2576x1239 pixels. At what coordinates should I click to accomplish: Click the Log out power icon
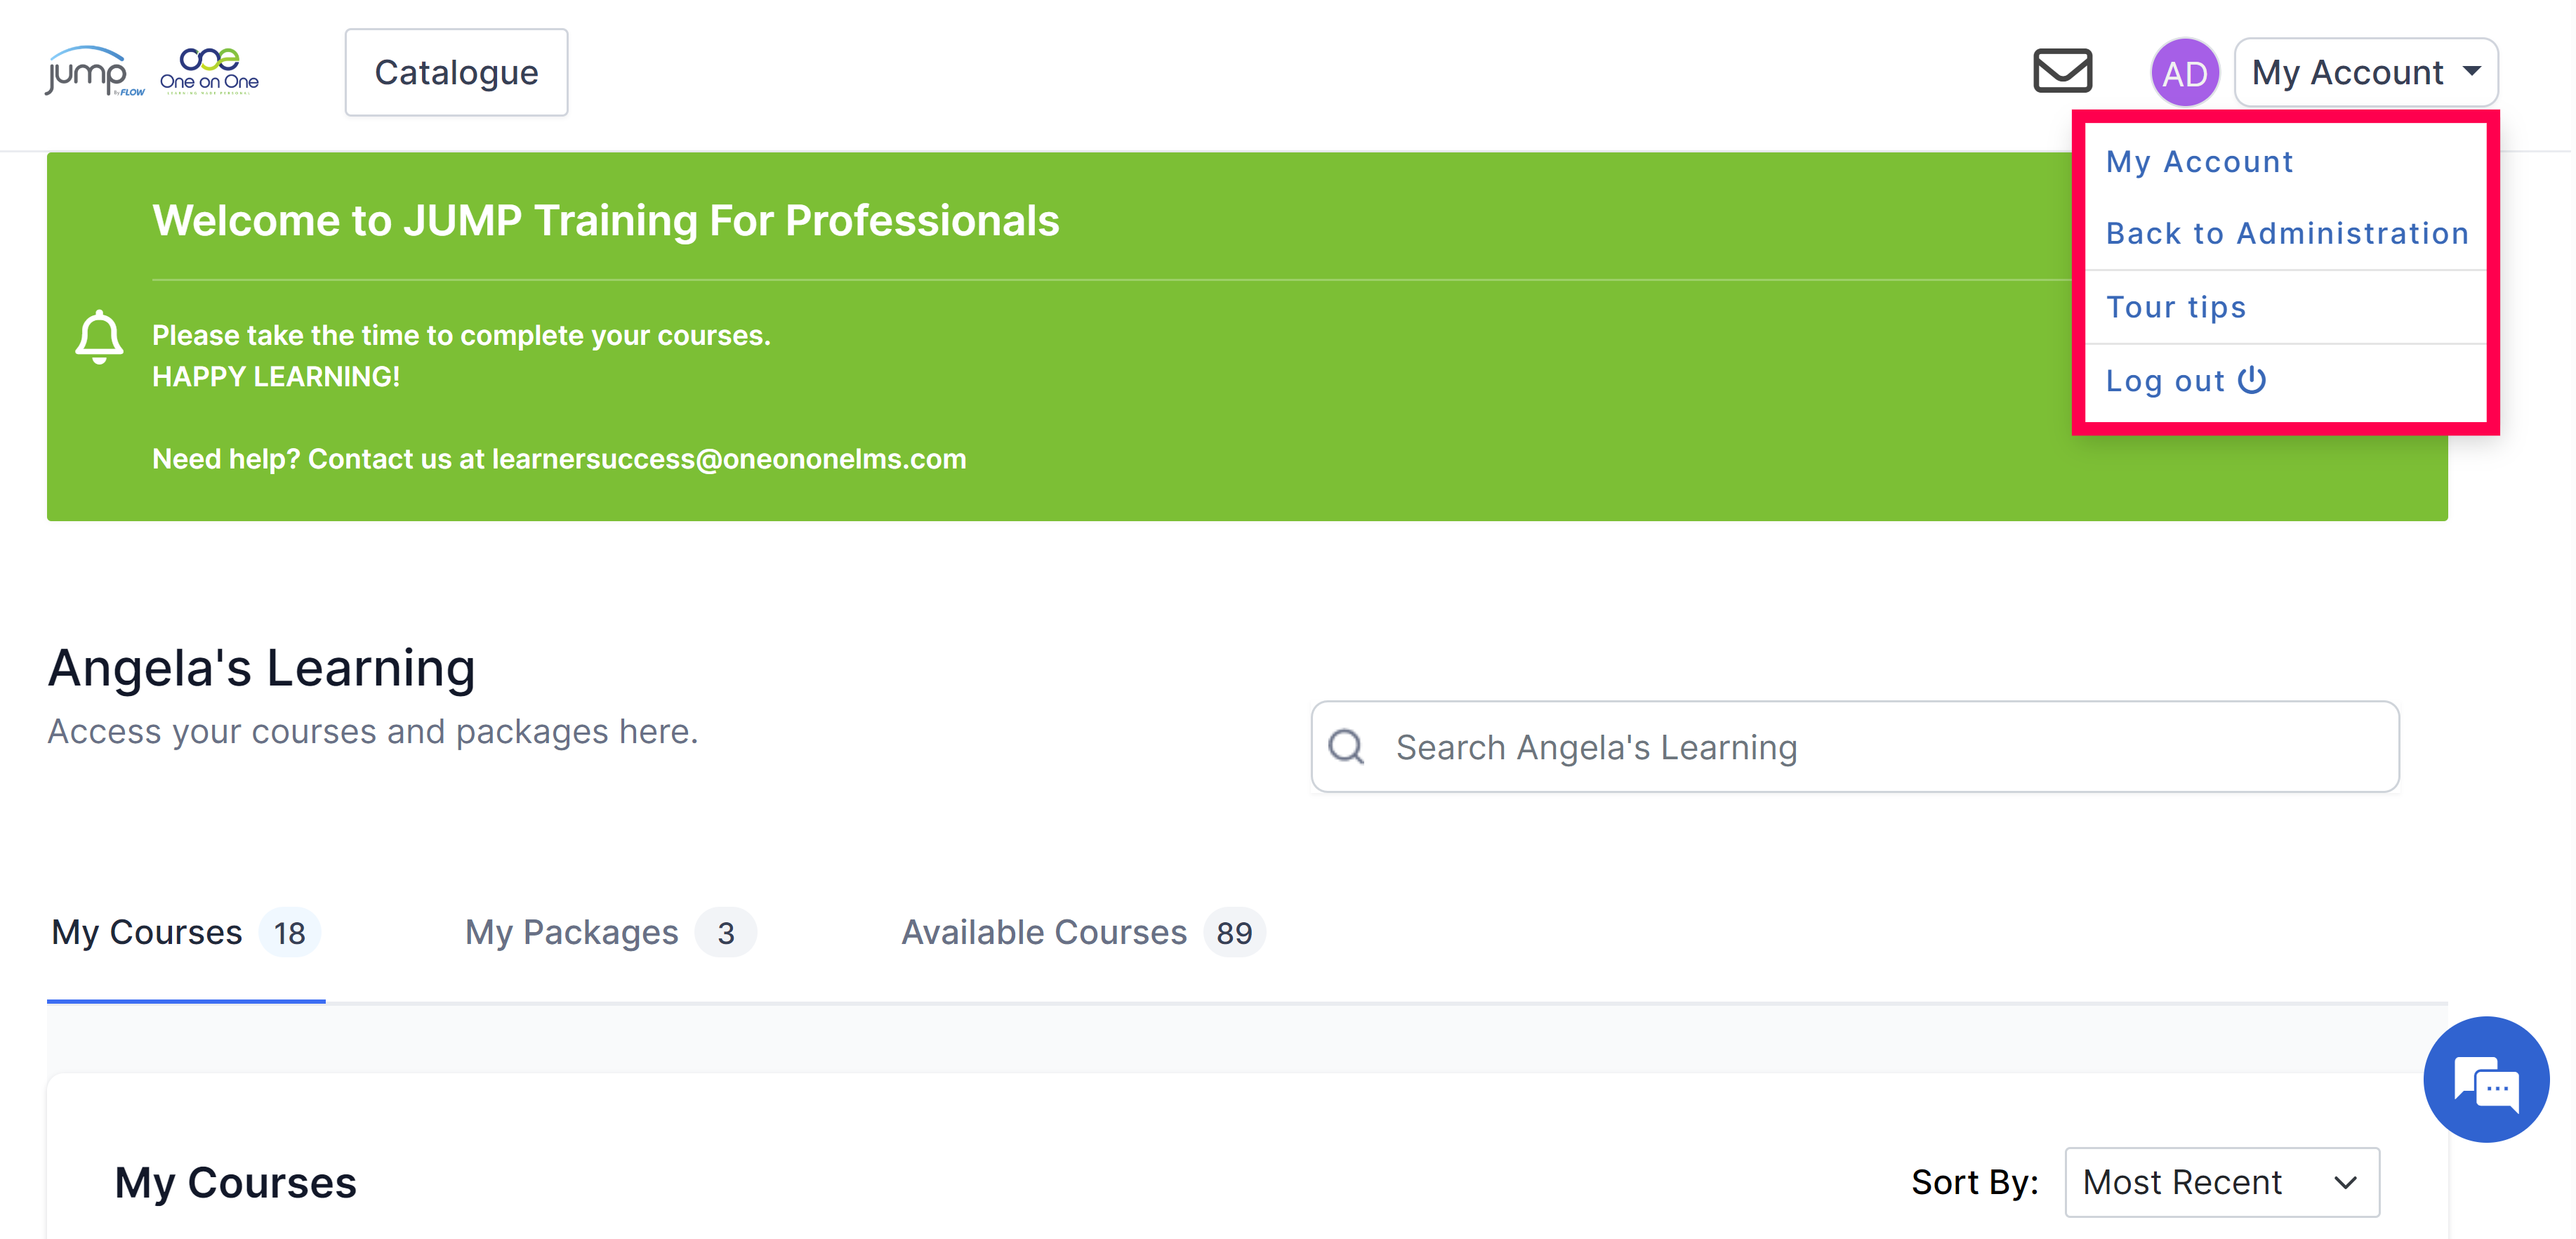(x=2252, y=380)
